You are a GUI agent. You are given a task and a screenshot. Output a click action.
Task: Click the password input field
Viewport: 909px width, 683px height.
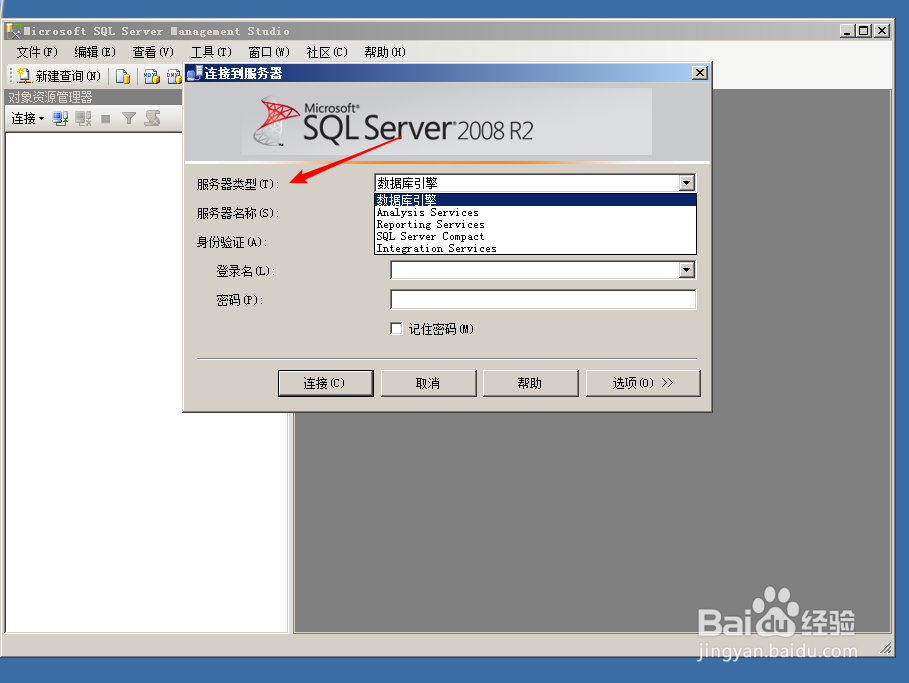click(x=543, y=299)
